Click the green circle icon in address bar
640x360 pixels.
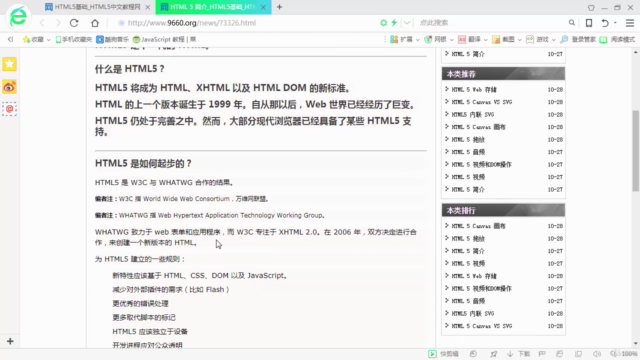pos(383,22)
